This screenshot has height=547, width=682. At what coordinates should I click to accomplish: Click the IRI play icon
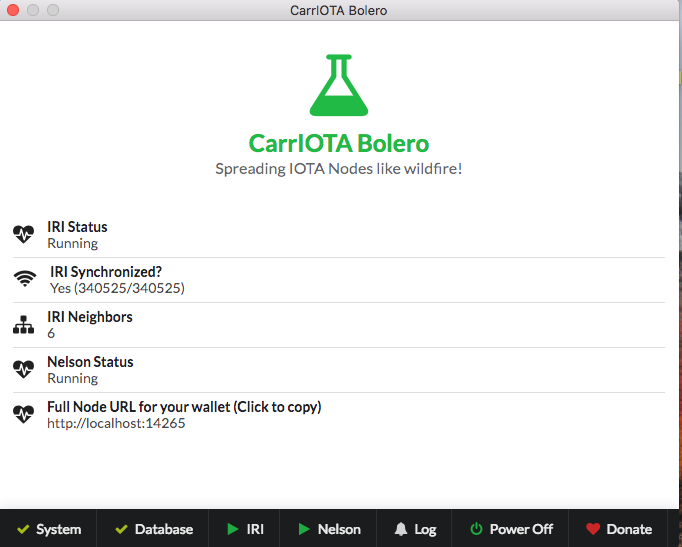click(x=233, y=529)
